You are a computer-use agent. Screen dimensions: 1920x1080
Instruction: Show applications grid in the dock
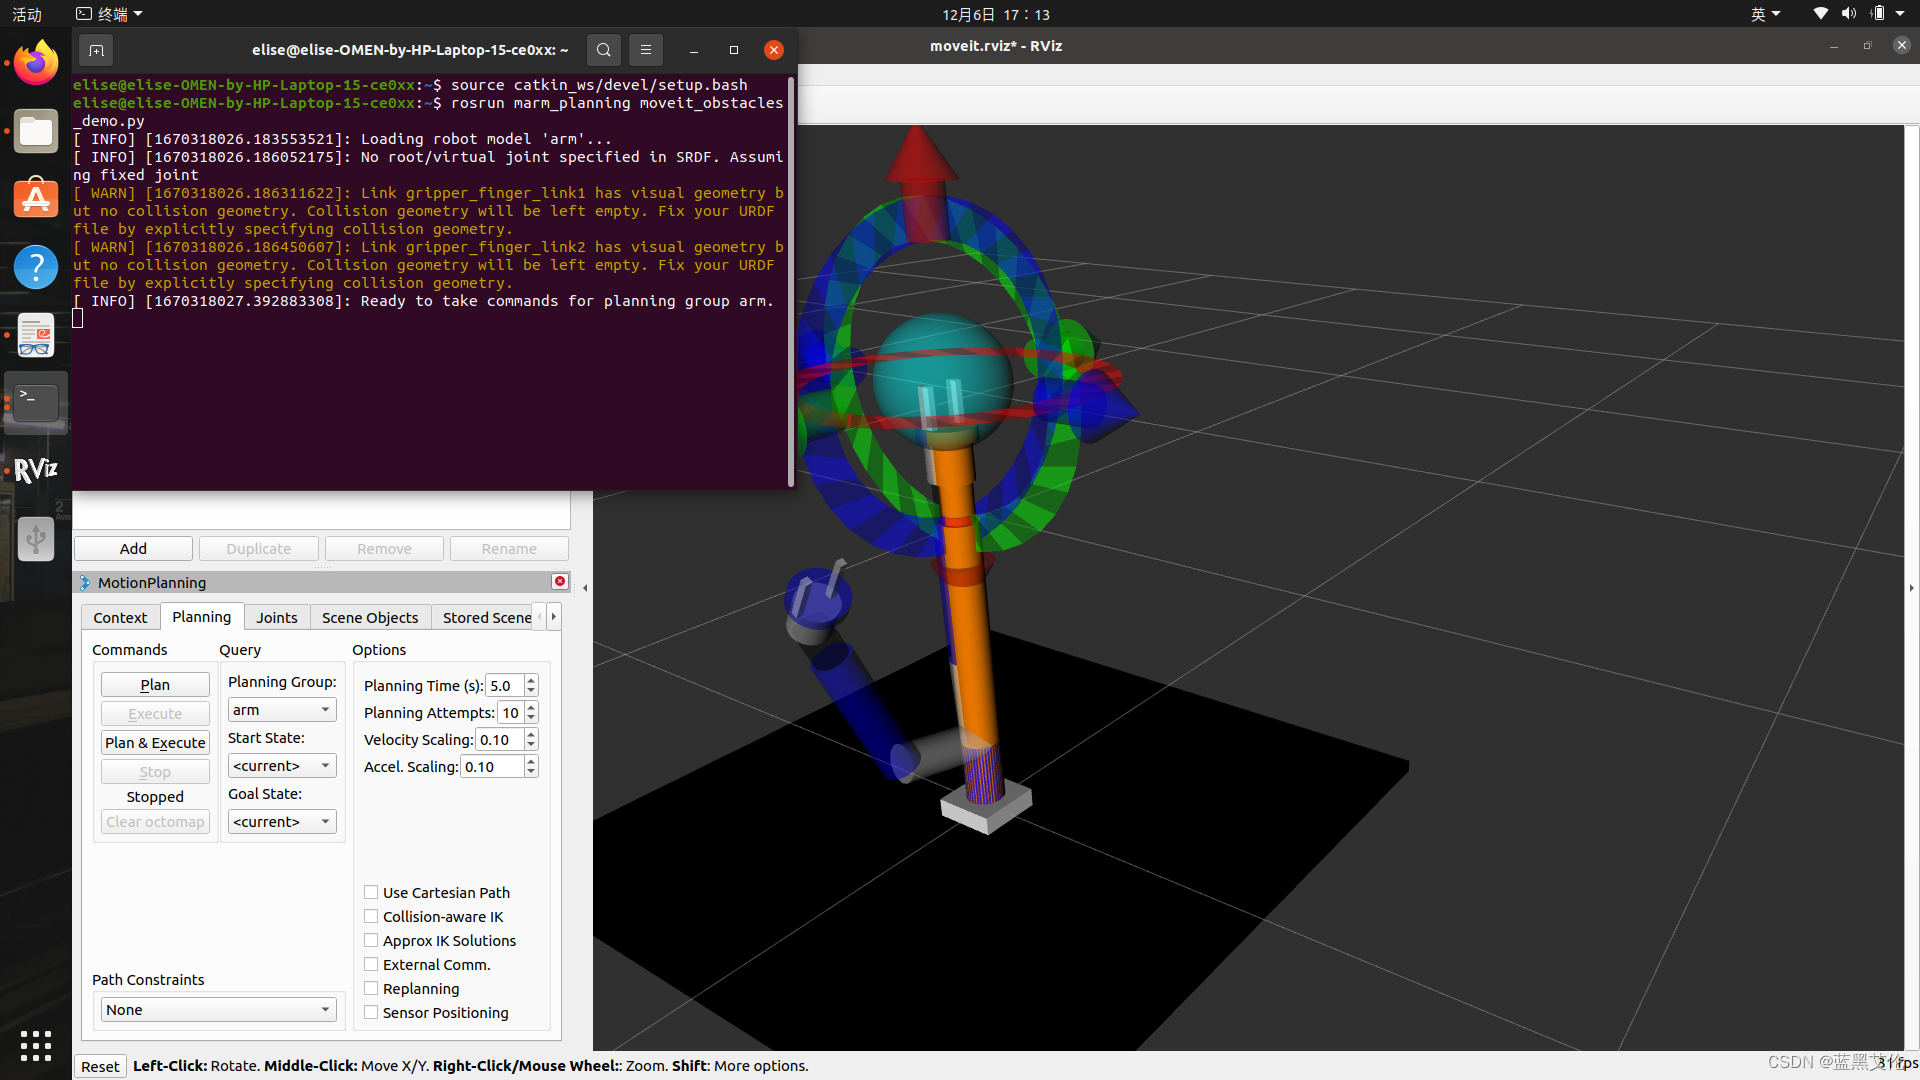[36, 1045]
